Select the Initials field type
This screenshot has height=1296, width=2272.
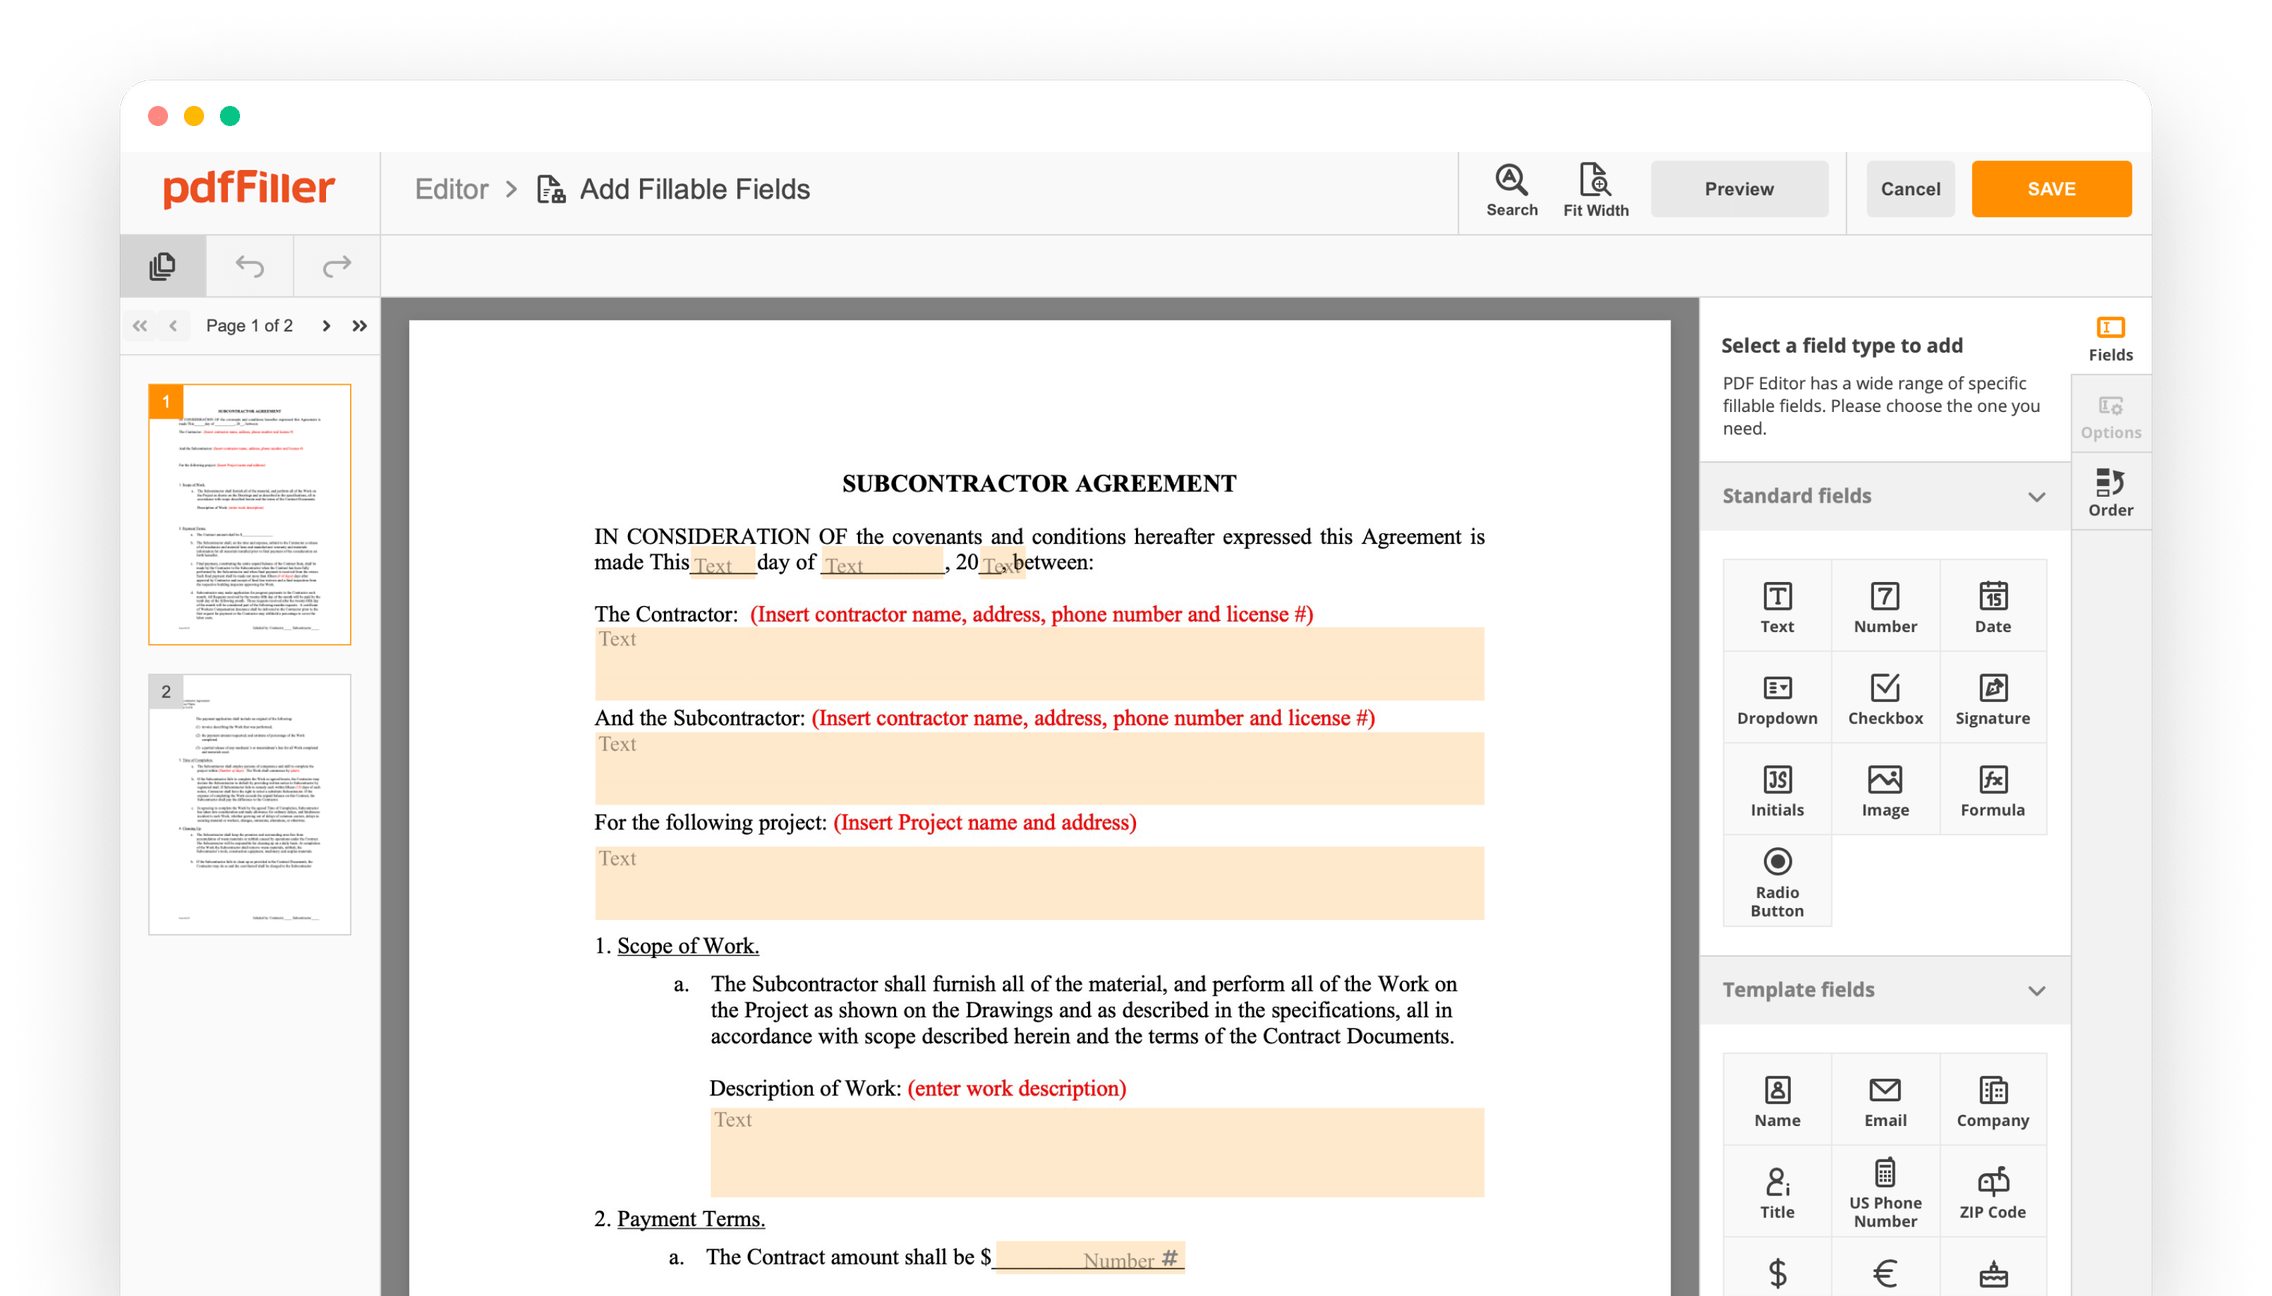point(1777,790)
